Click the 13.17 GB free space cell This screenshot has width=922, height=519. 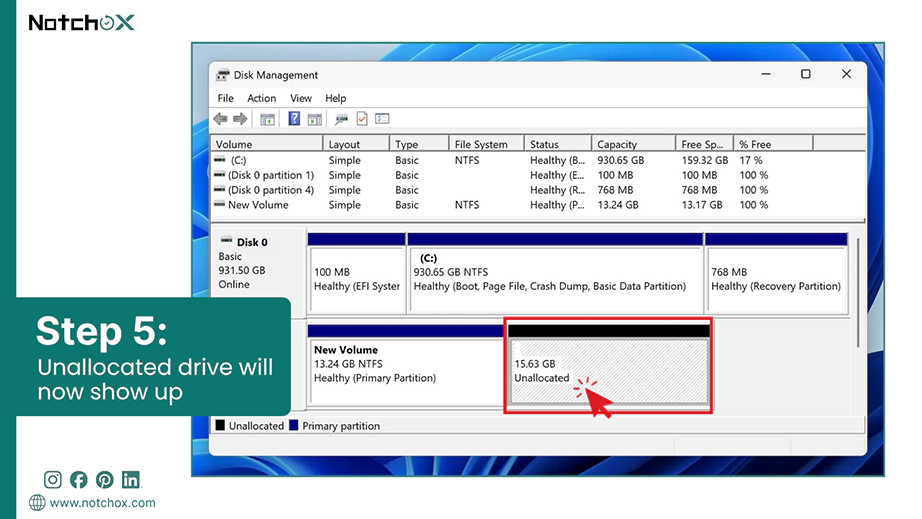click(701, 205)
